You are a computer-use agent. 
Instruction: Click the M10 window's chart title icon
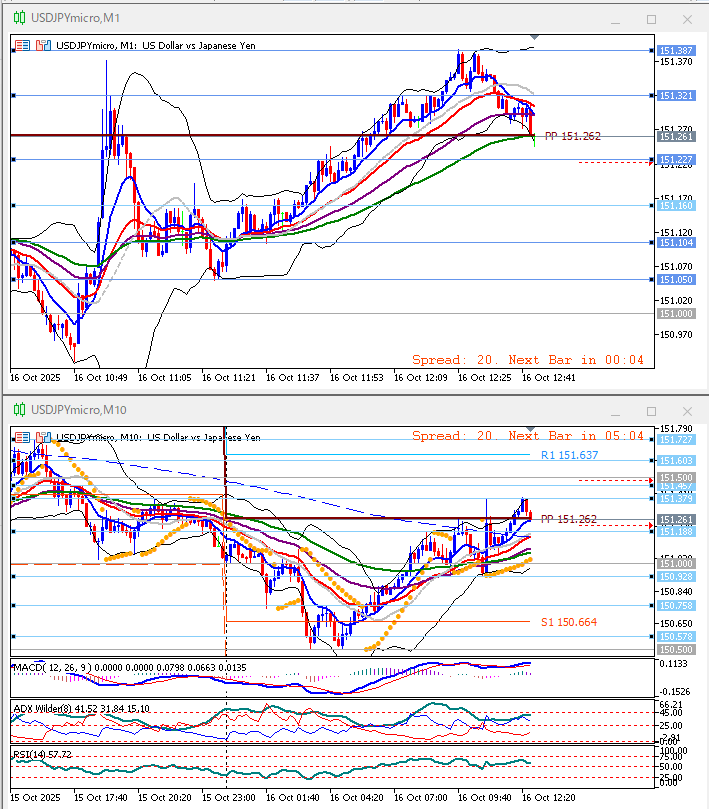17,409
